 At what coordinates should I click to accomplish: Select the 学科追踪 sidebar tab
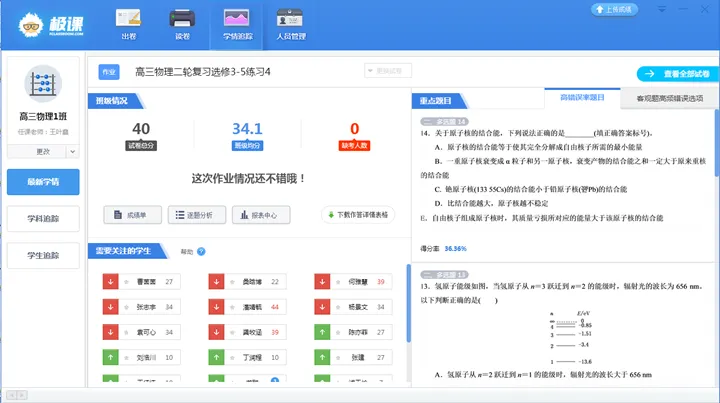[43, 218]
